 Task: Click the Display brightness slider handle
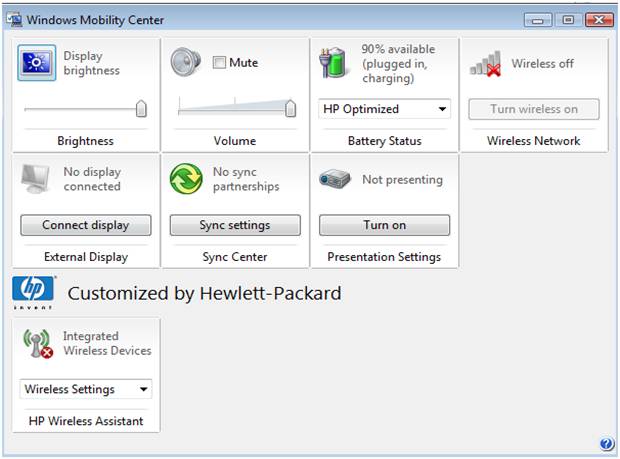point(141,109)
